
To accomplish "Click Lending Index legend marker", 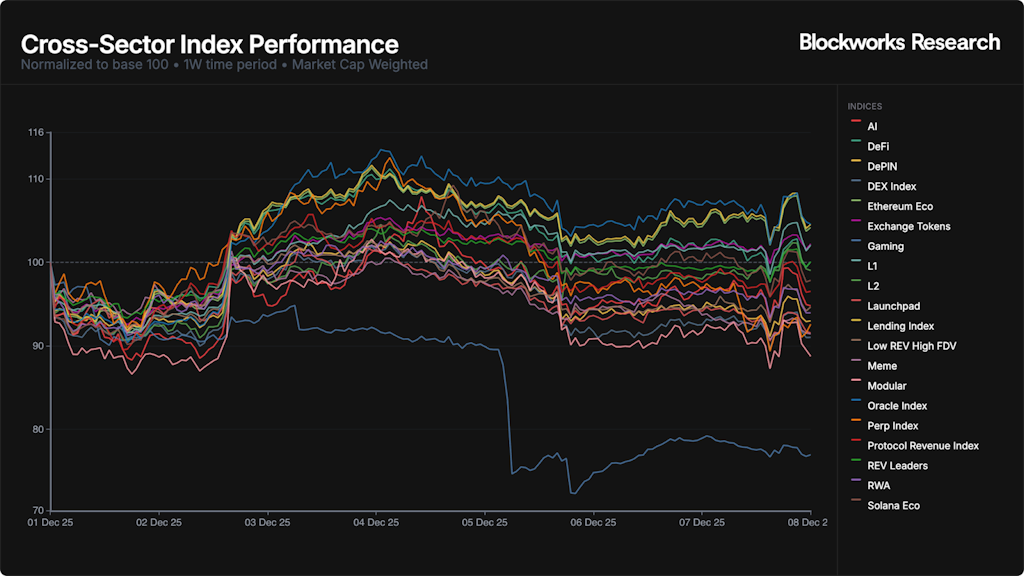I will click(x=855, y=327).
